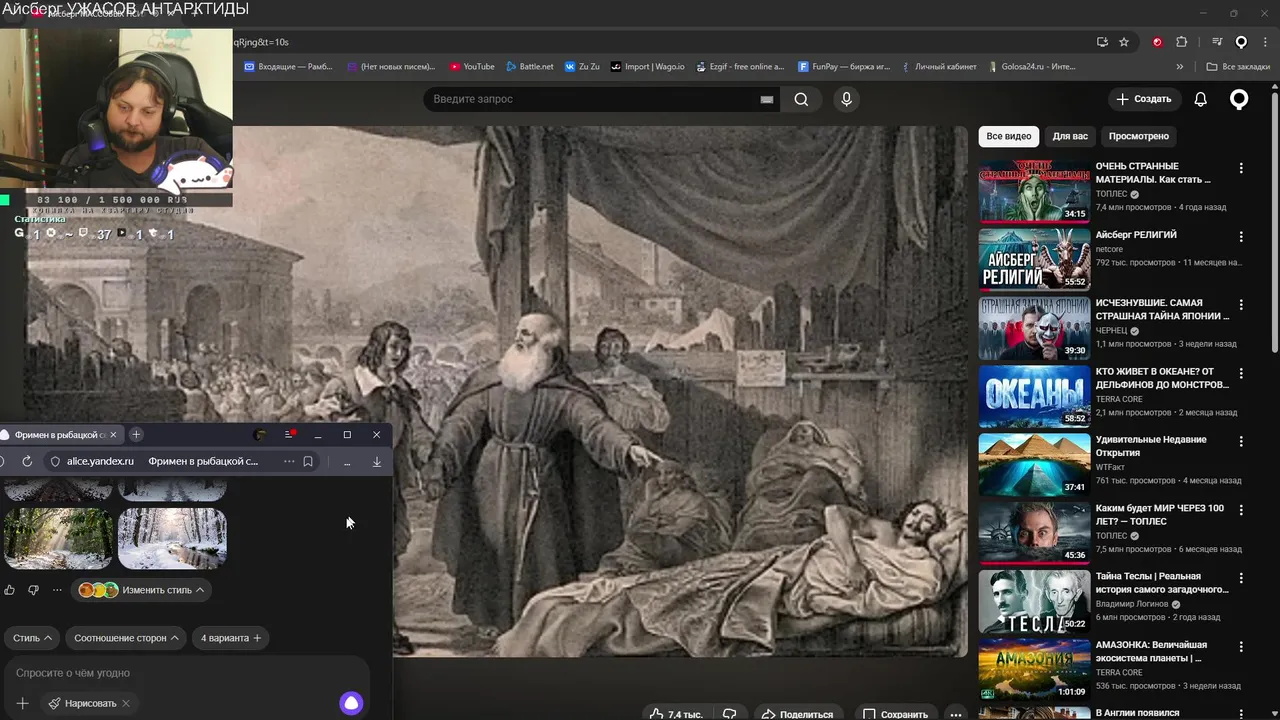
Task: Select the 'Все видео' filter chip
Action: pyautogui.click(x=1008, y=136)
